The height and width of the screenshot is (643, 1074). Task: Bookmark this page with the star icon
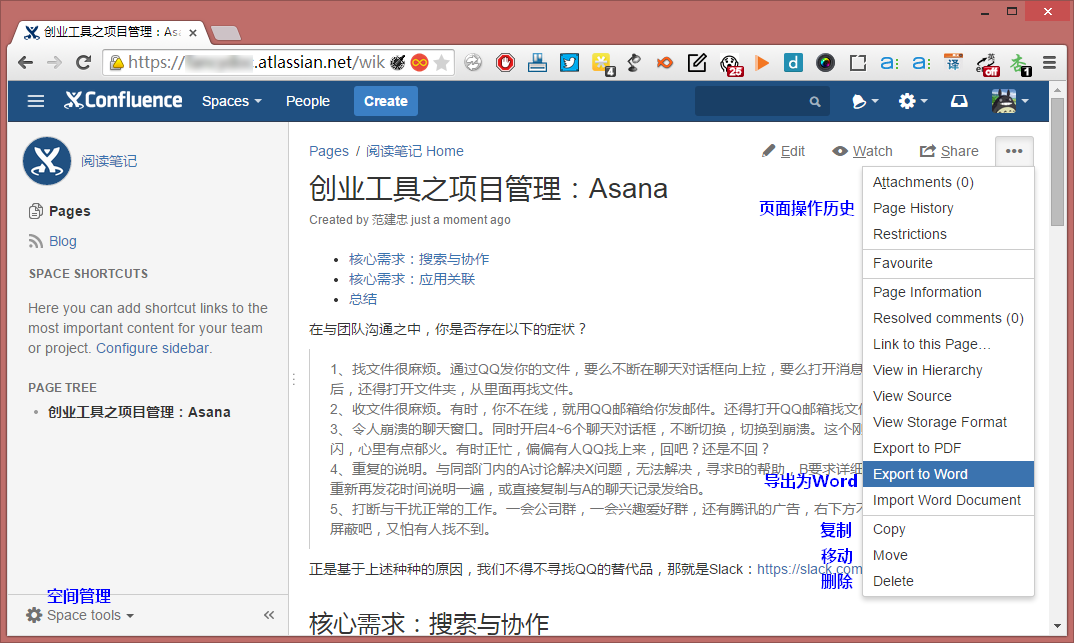[442, 63]
